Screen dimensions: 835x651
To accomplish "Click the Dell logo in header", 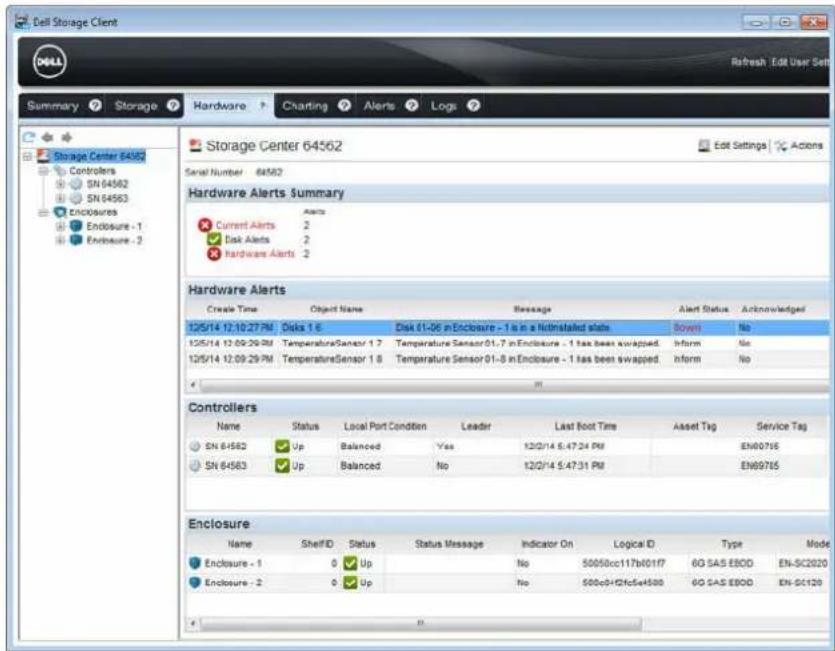I will [50, 62].
